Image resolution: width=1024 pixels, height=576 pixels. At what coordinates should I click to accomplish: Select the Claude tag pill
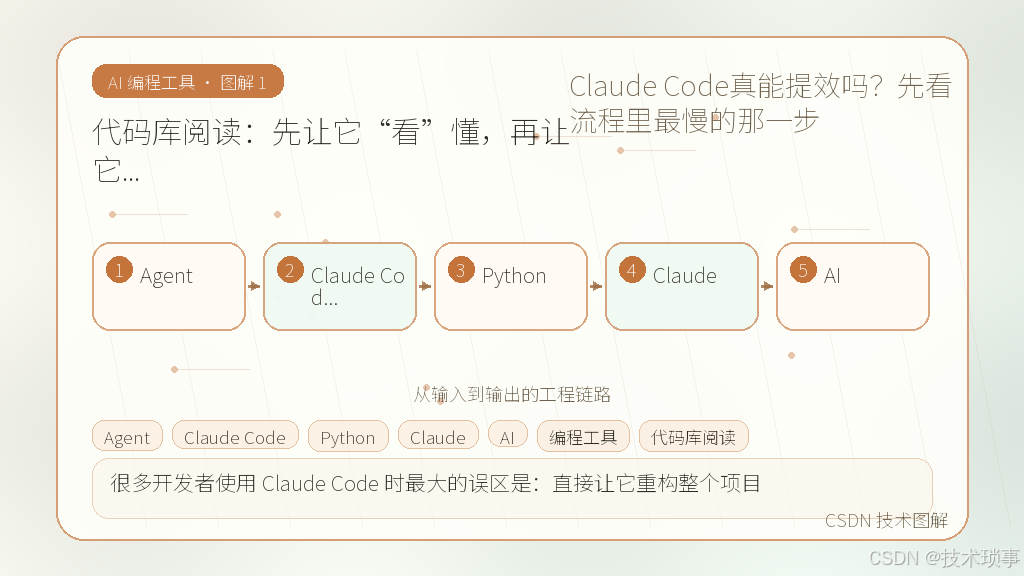438,436
